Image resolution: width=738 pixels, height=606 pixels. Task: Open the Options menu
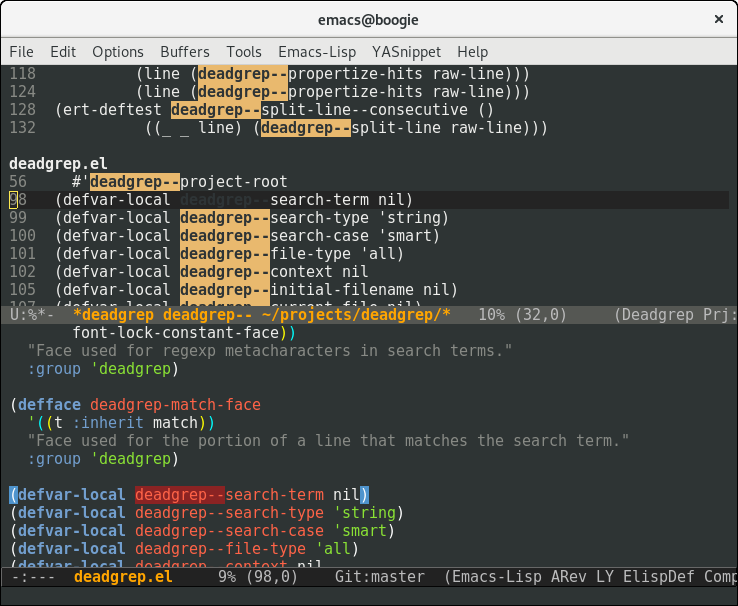tap(118, 51)
